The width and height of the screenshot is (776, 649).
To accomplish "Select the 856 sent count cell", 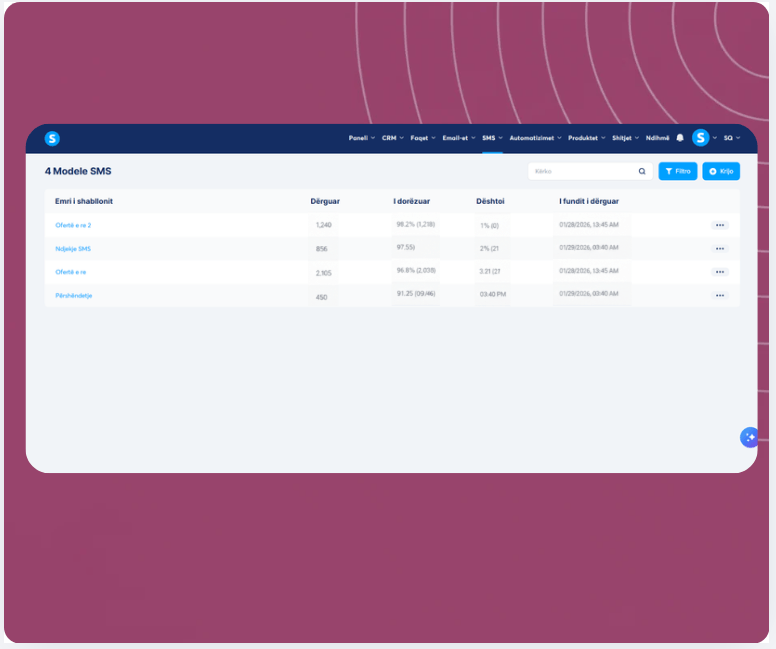I will 322,249.
